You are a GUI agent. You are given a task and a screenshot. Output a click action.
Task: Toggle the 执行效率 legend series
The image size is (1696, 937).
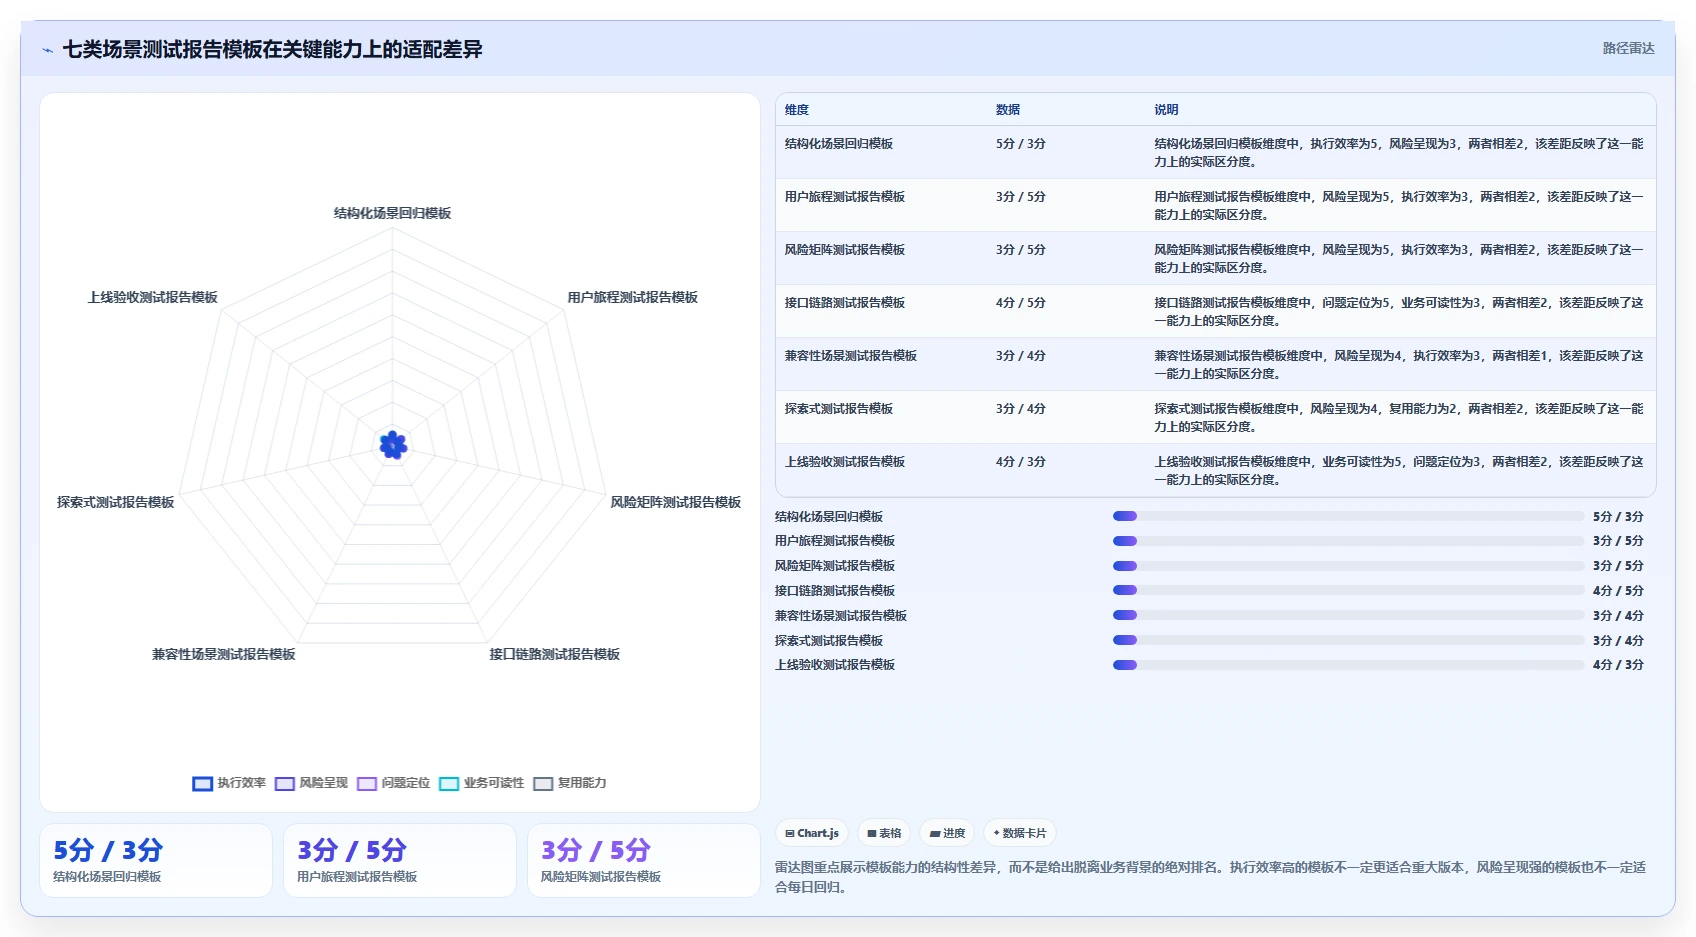click(x=229, y=783)
